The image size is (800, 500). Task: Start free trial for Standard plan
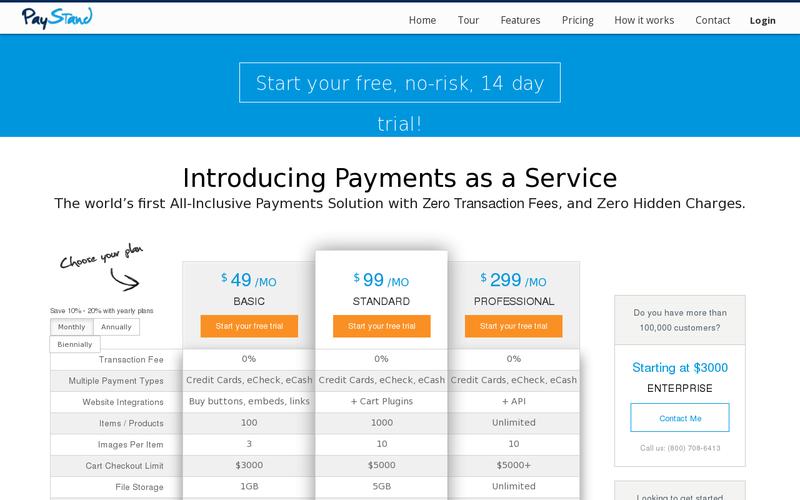point(381,326)
